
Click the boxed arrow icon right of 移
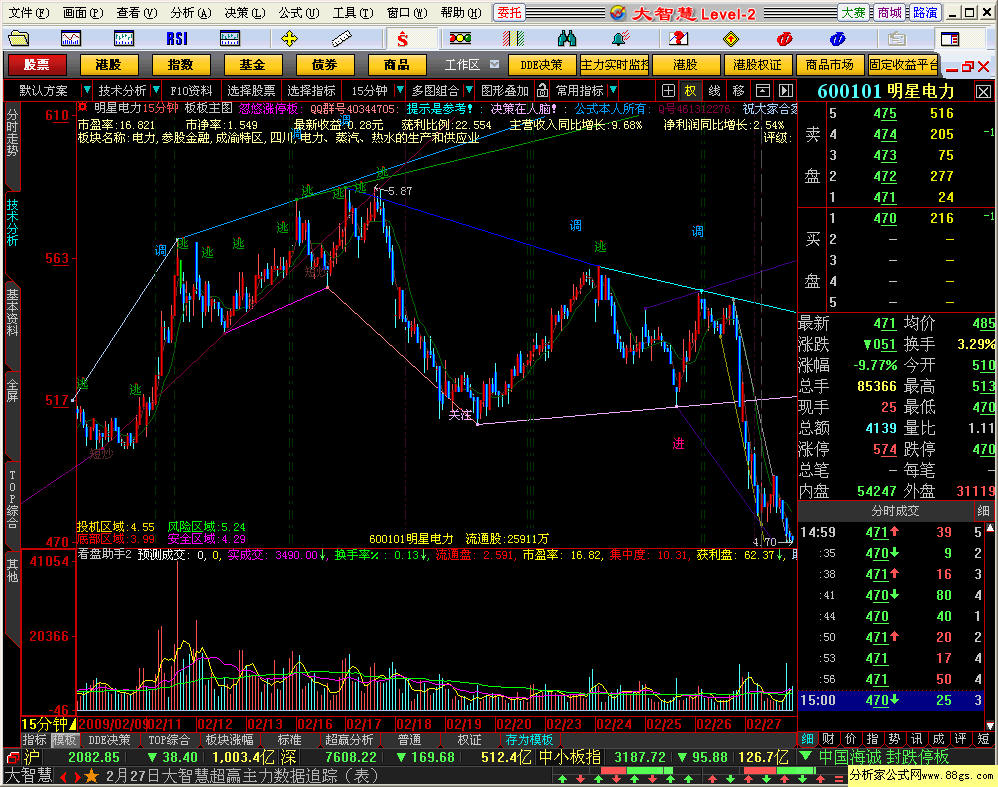click(x=763, y=90)
